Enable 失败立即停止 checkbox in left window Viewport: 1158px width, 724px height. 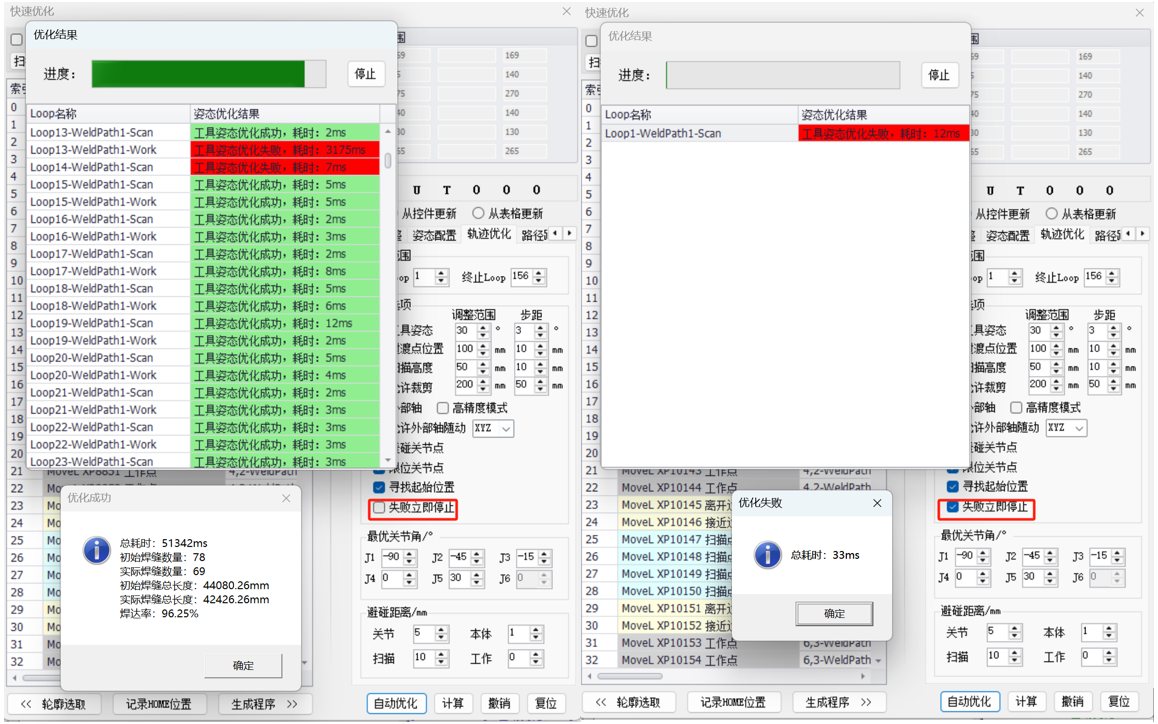379,508
